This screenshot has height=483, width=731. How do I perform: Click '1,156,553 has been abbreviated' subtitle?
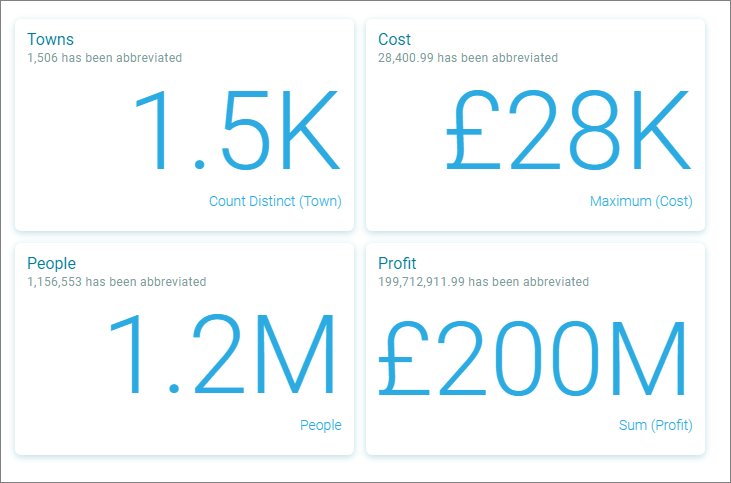(117, 282)
